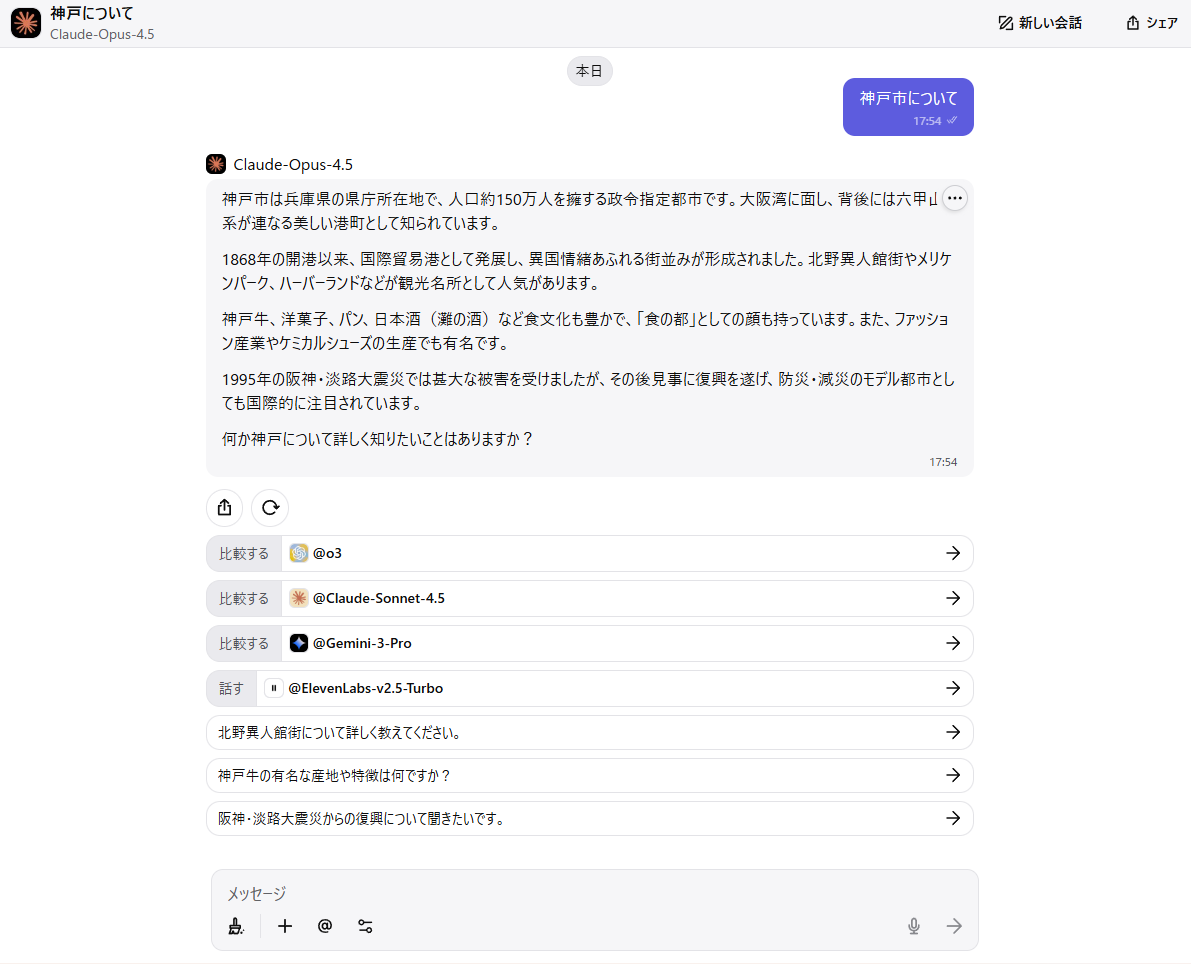Select the 阪神・淡路大震災 suggested question
This screenshot has width=1191, height=964.
(589, 818)
